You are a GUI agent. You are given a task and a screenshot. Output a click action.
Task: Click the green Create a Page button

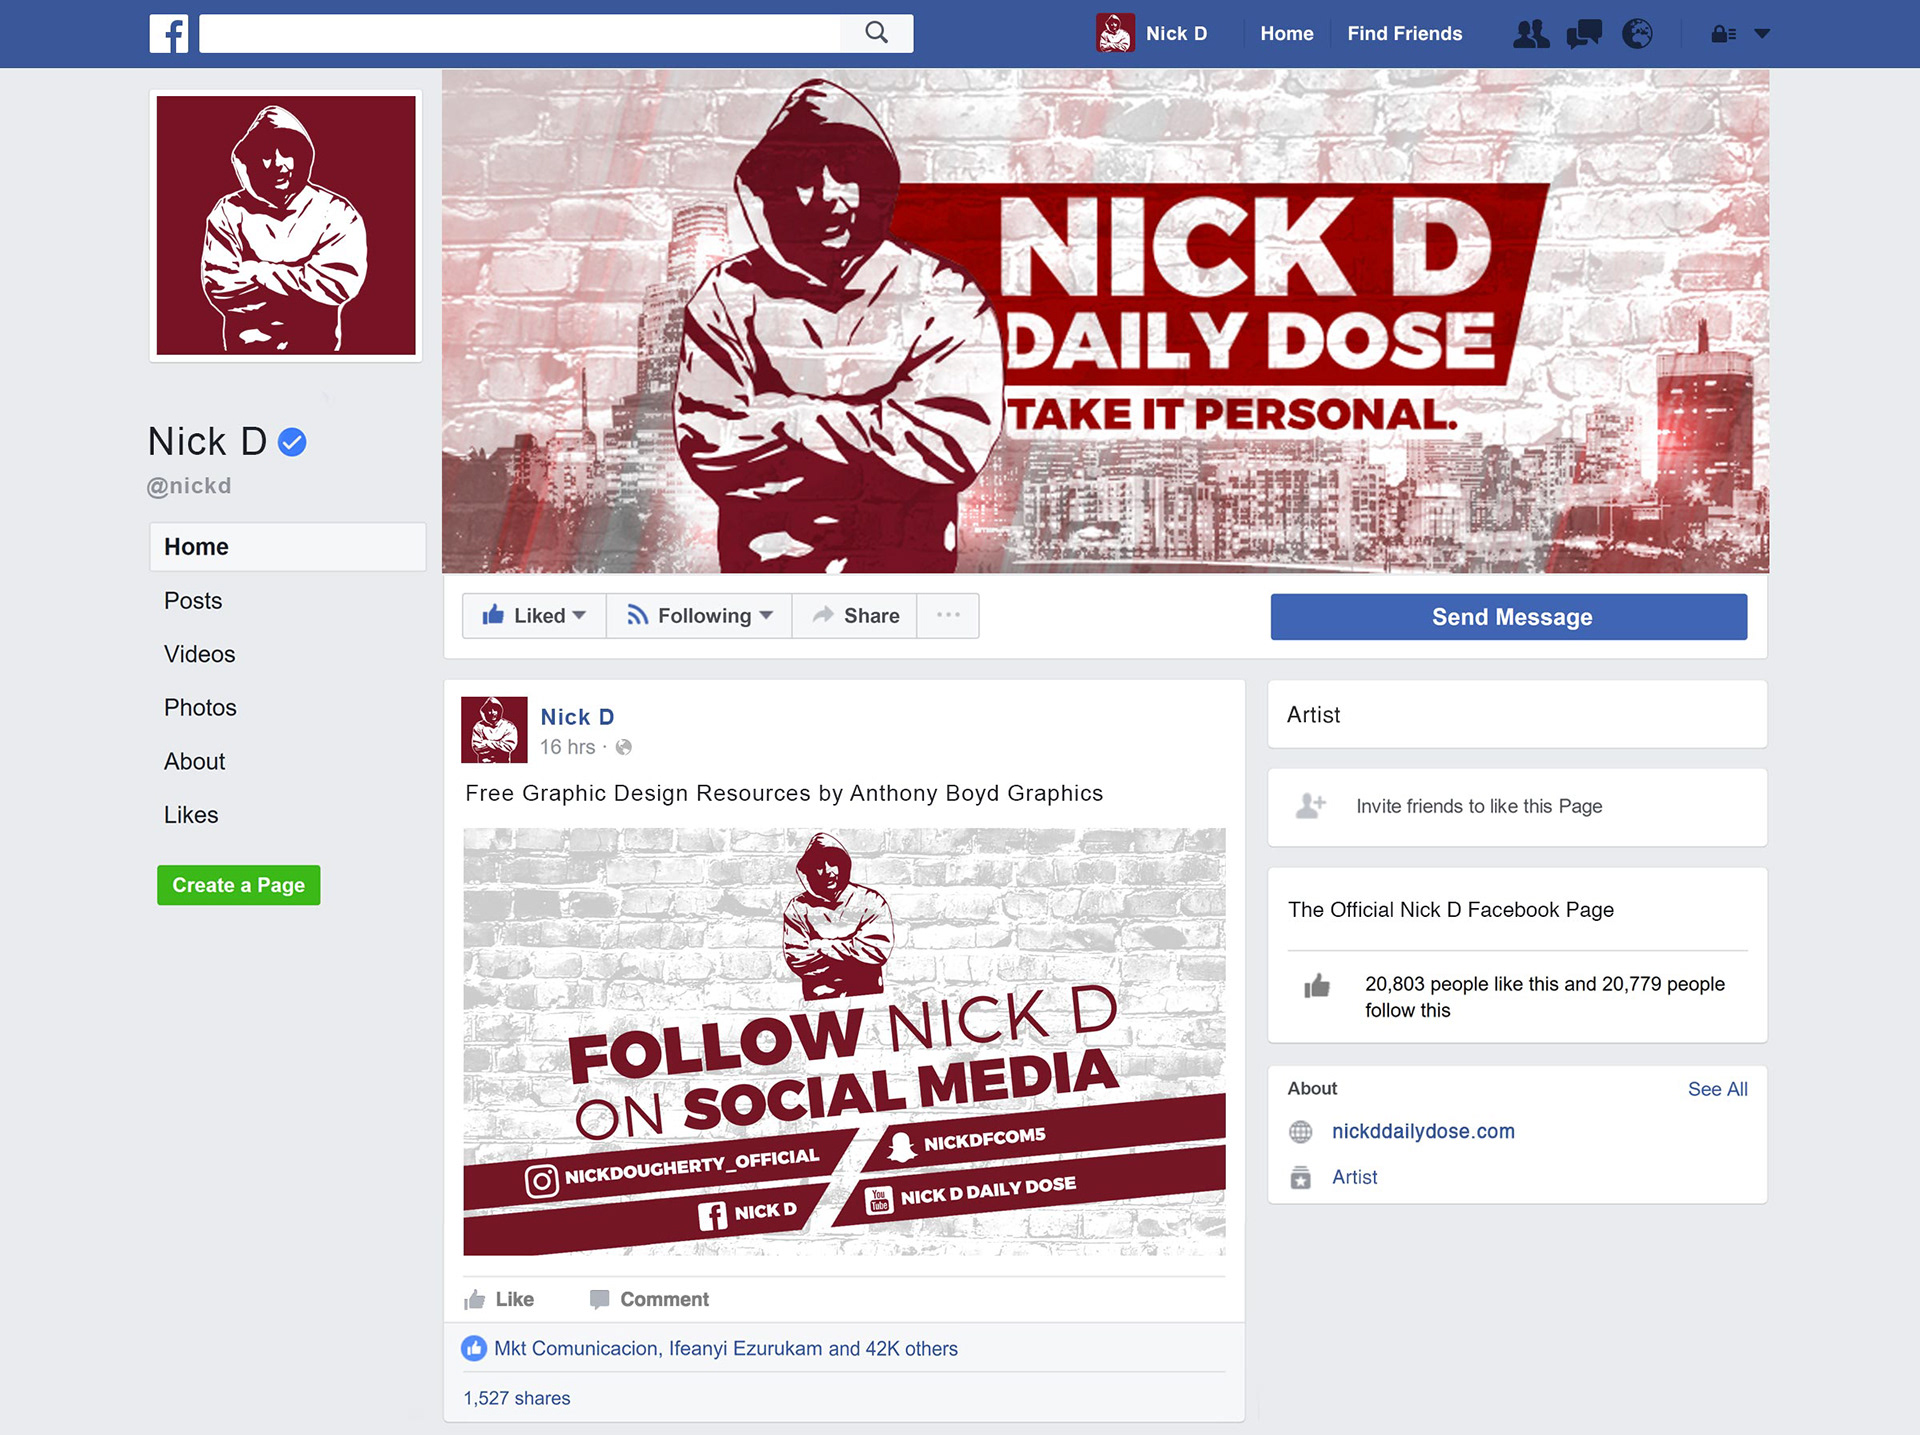[238, 885]
